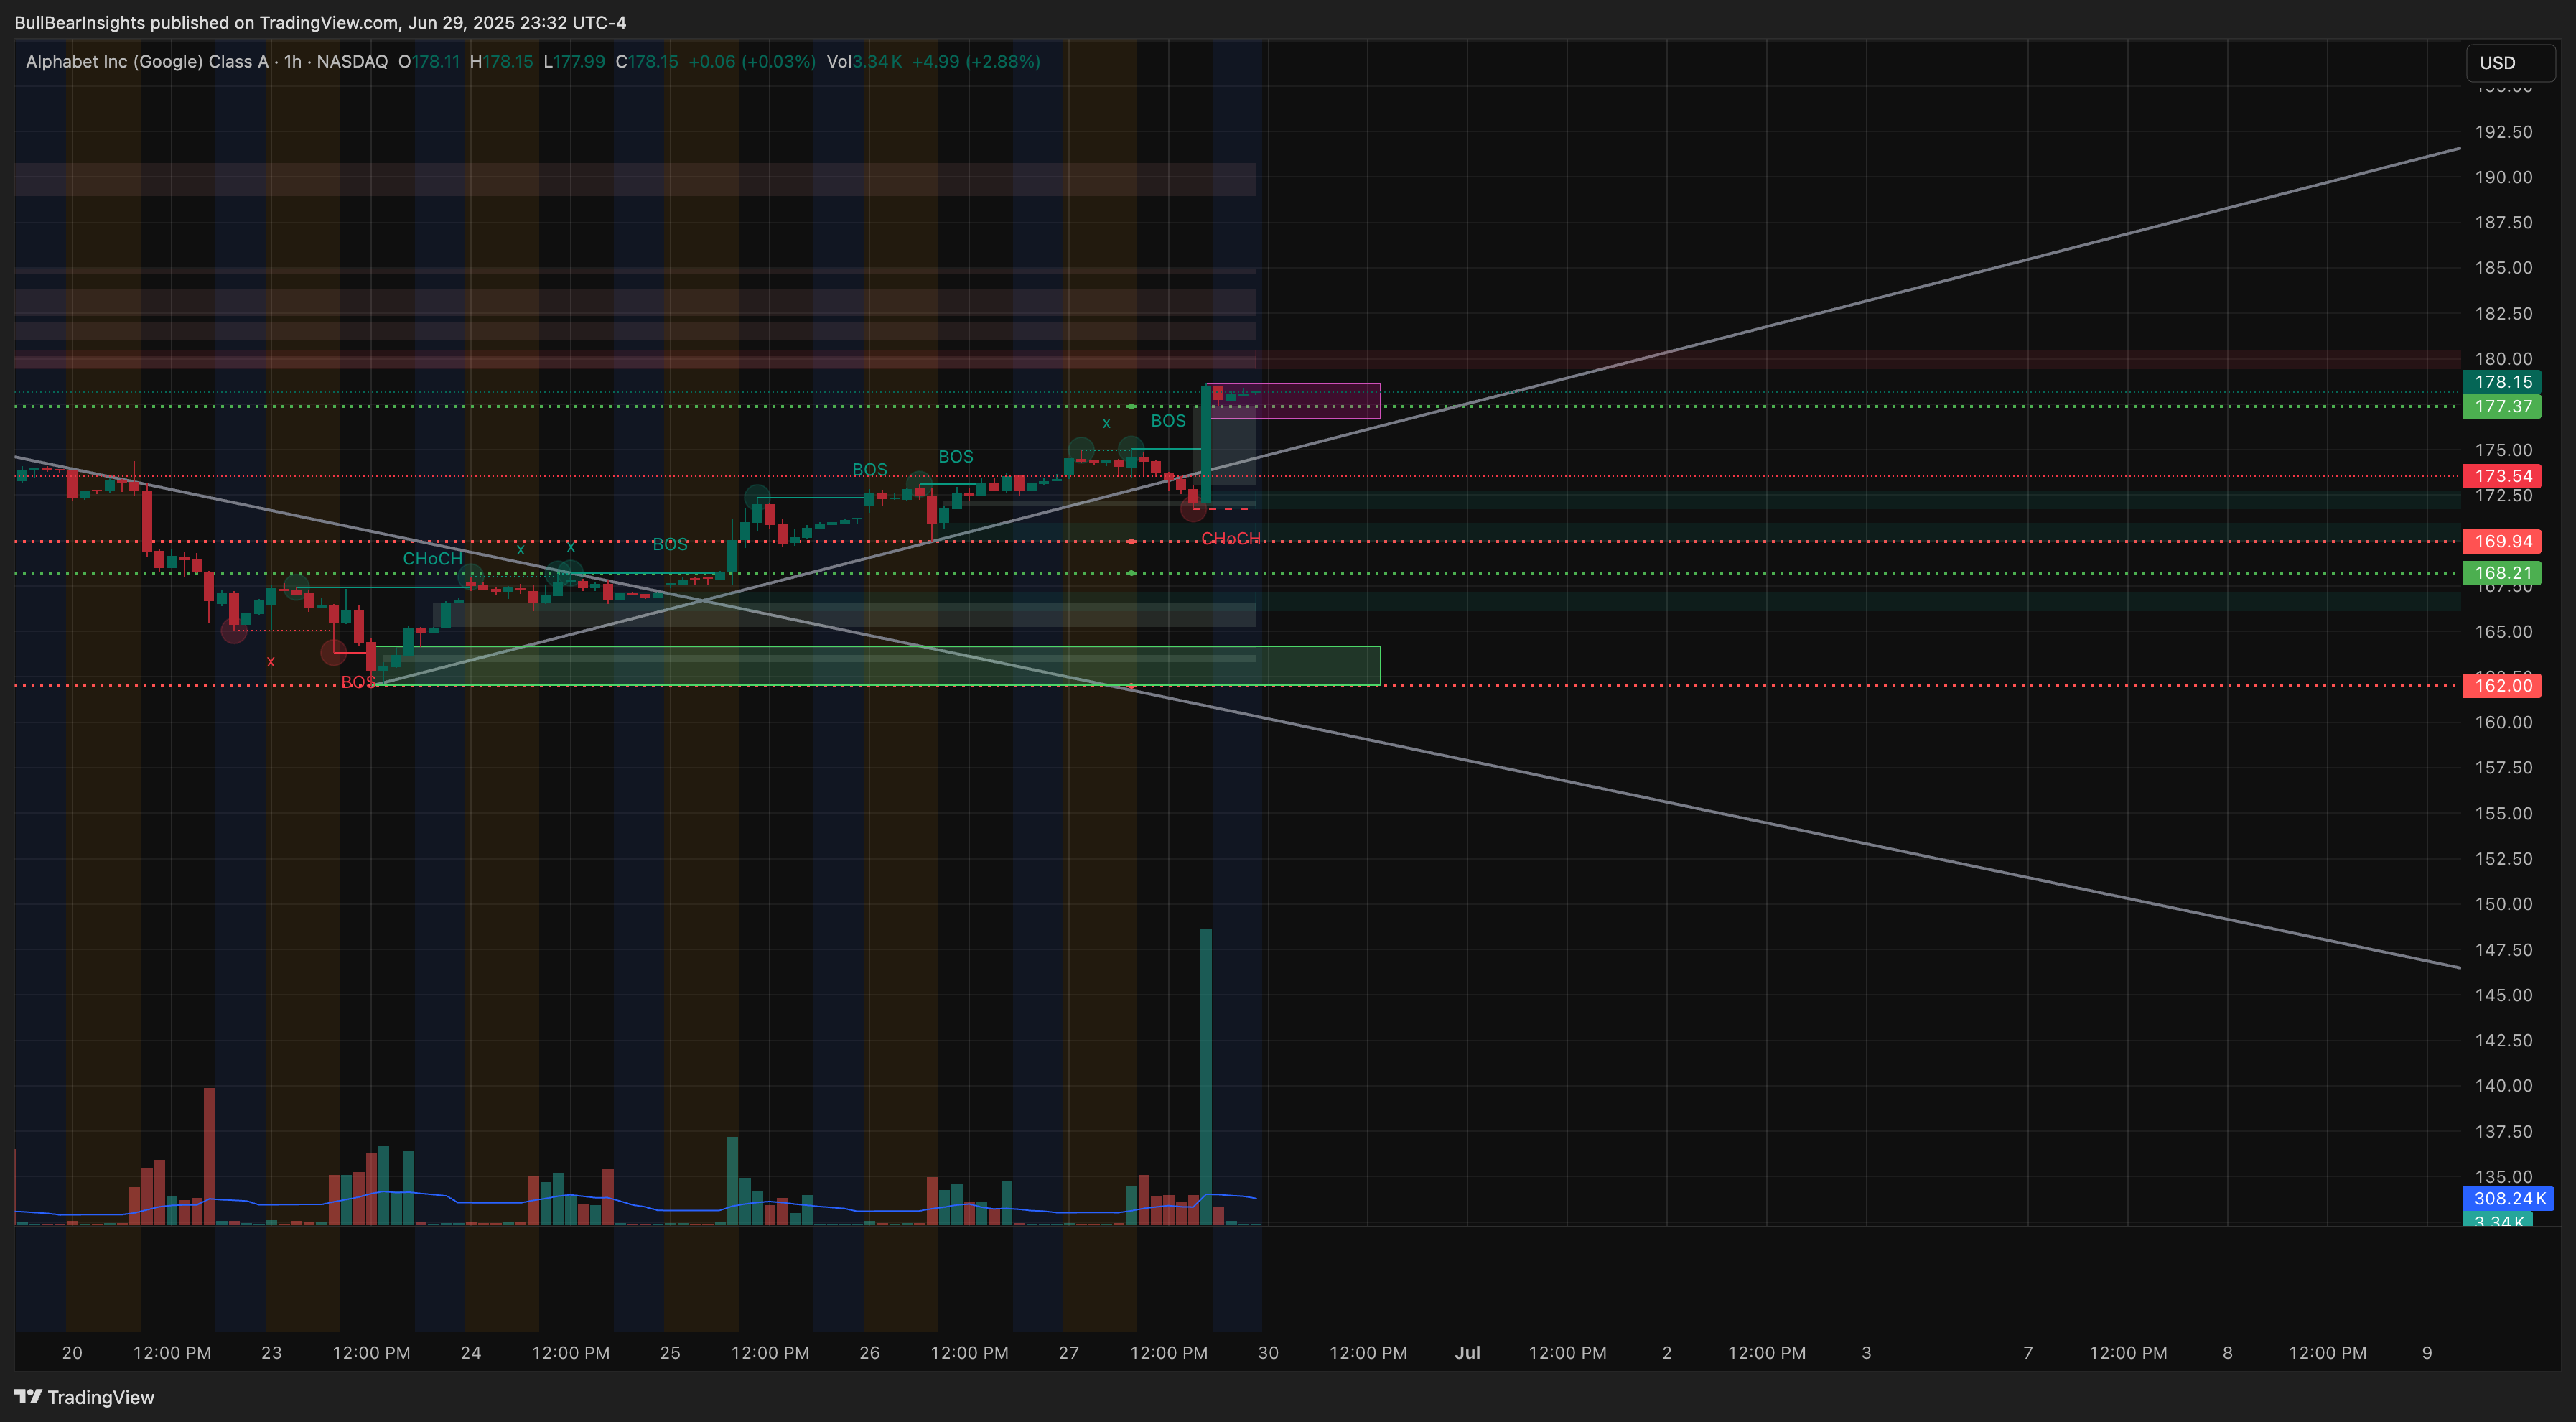The width and height of the screenshot is (2576, 1422).
Task: Select the descending gray trendline
Action: (x=1237, y=712)
